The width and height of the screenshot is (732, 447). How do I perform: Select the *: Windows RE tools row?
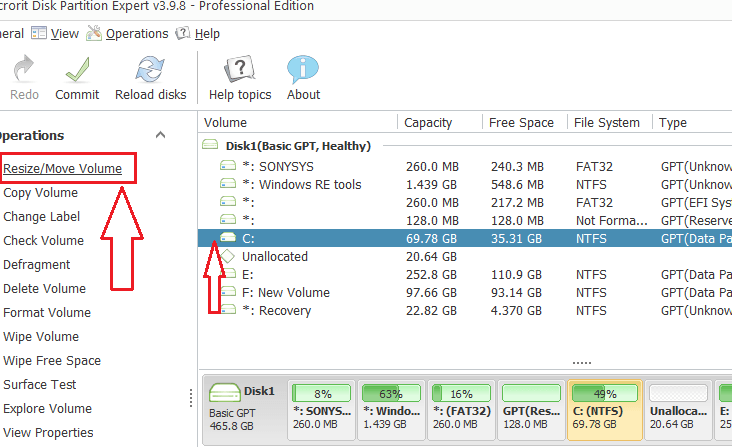465,185
